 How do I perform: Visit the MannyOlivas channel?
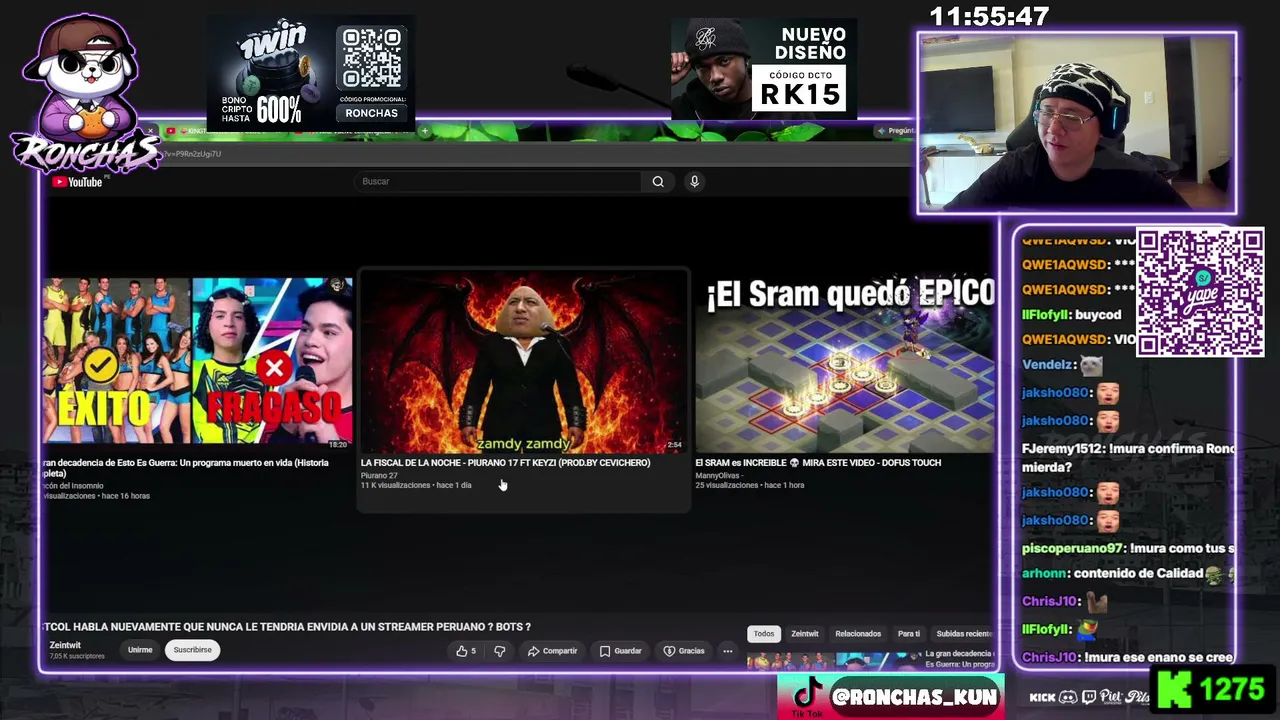[x=717, y=475]
